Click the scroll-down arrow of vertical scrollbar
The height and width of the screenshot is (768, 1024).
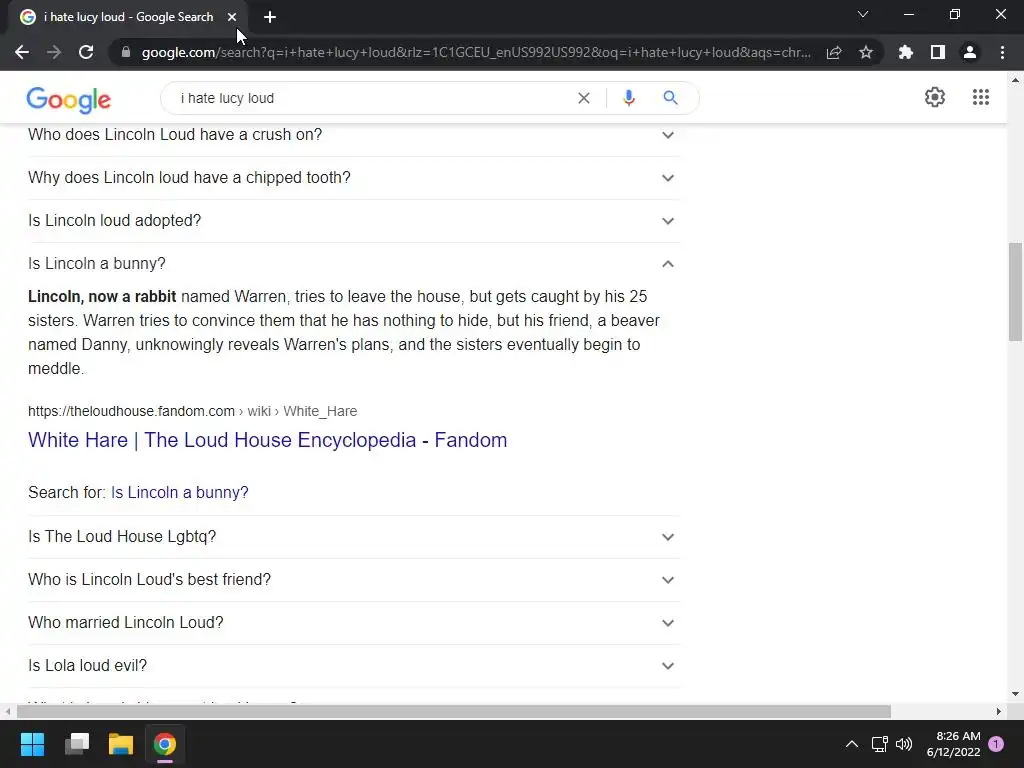coord(1015,694)
